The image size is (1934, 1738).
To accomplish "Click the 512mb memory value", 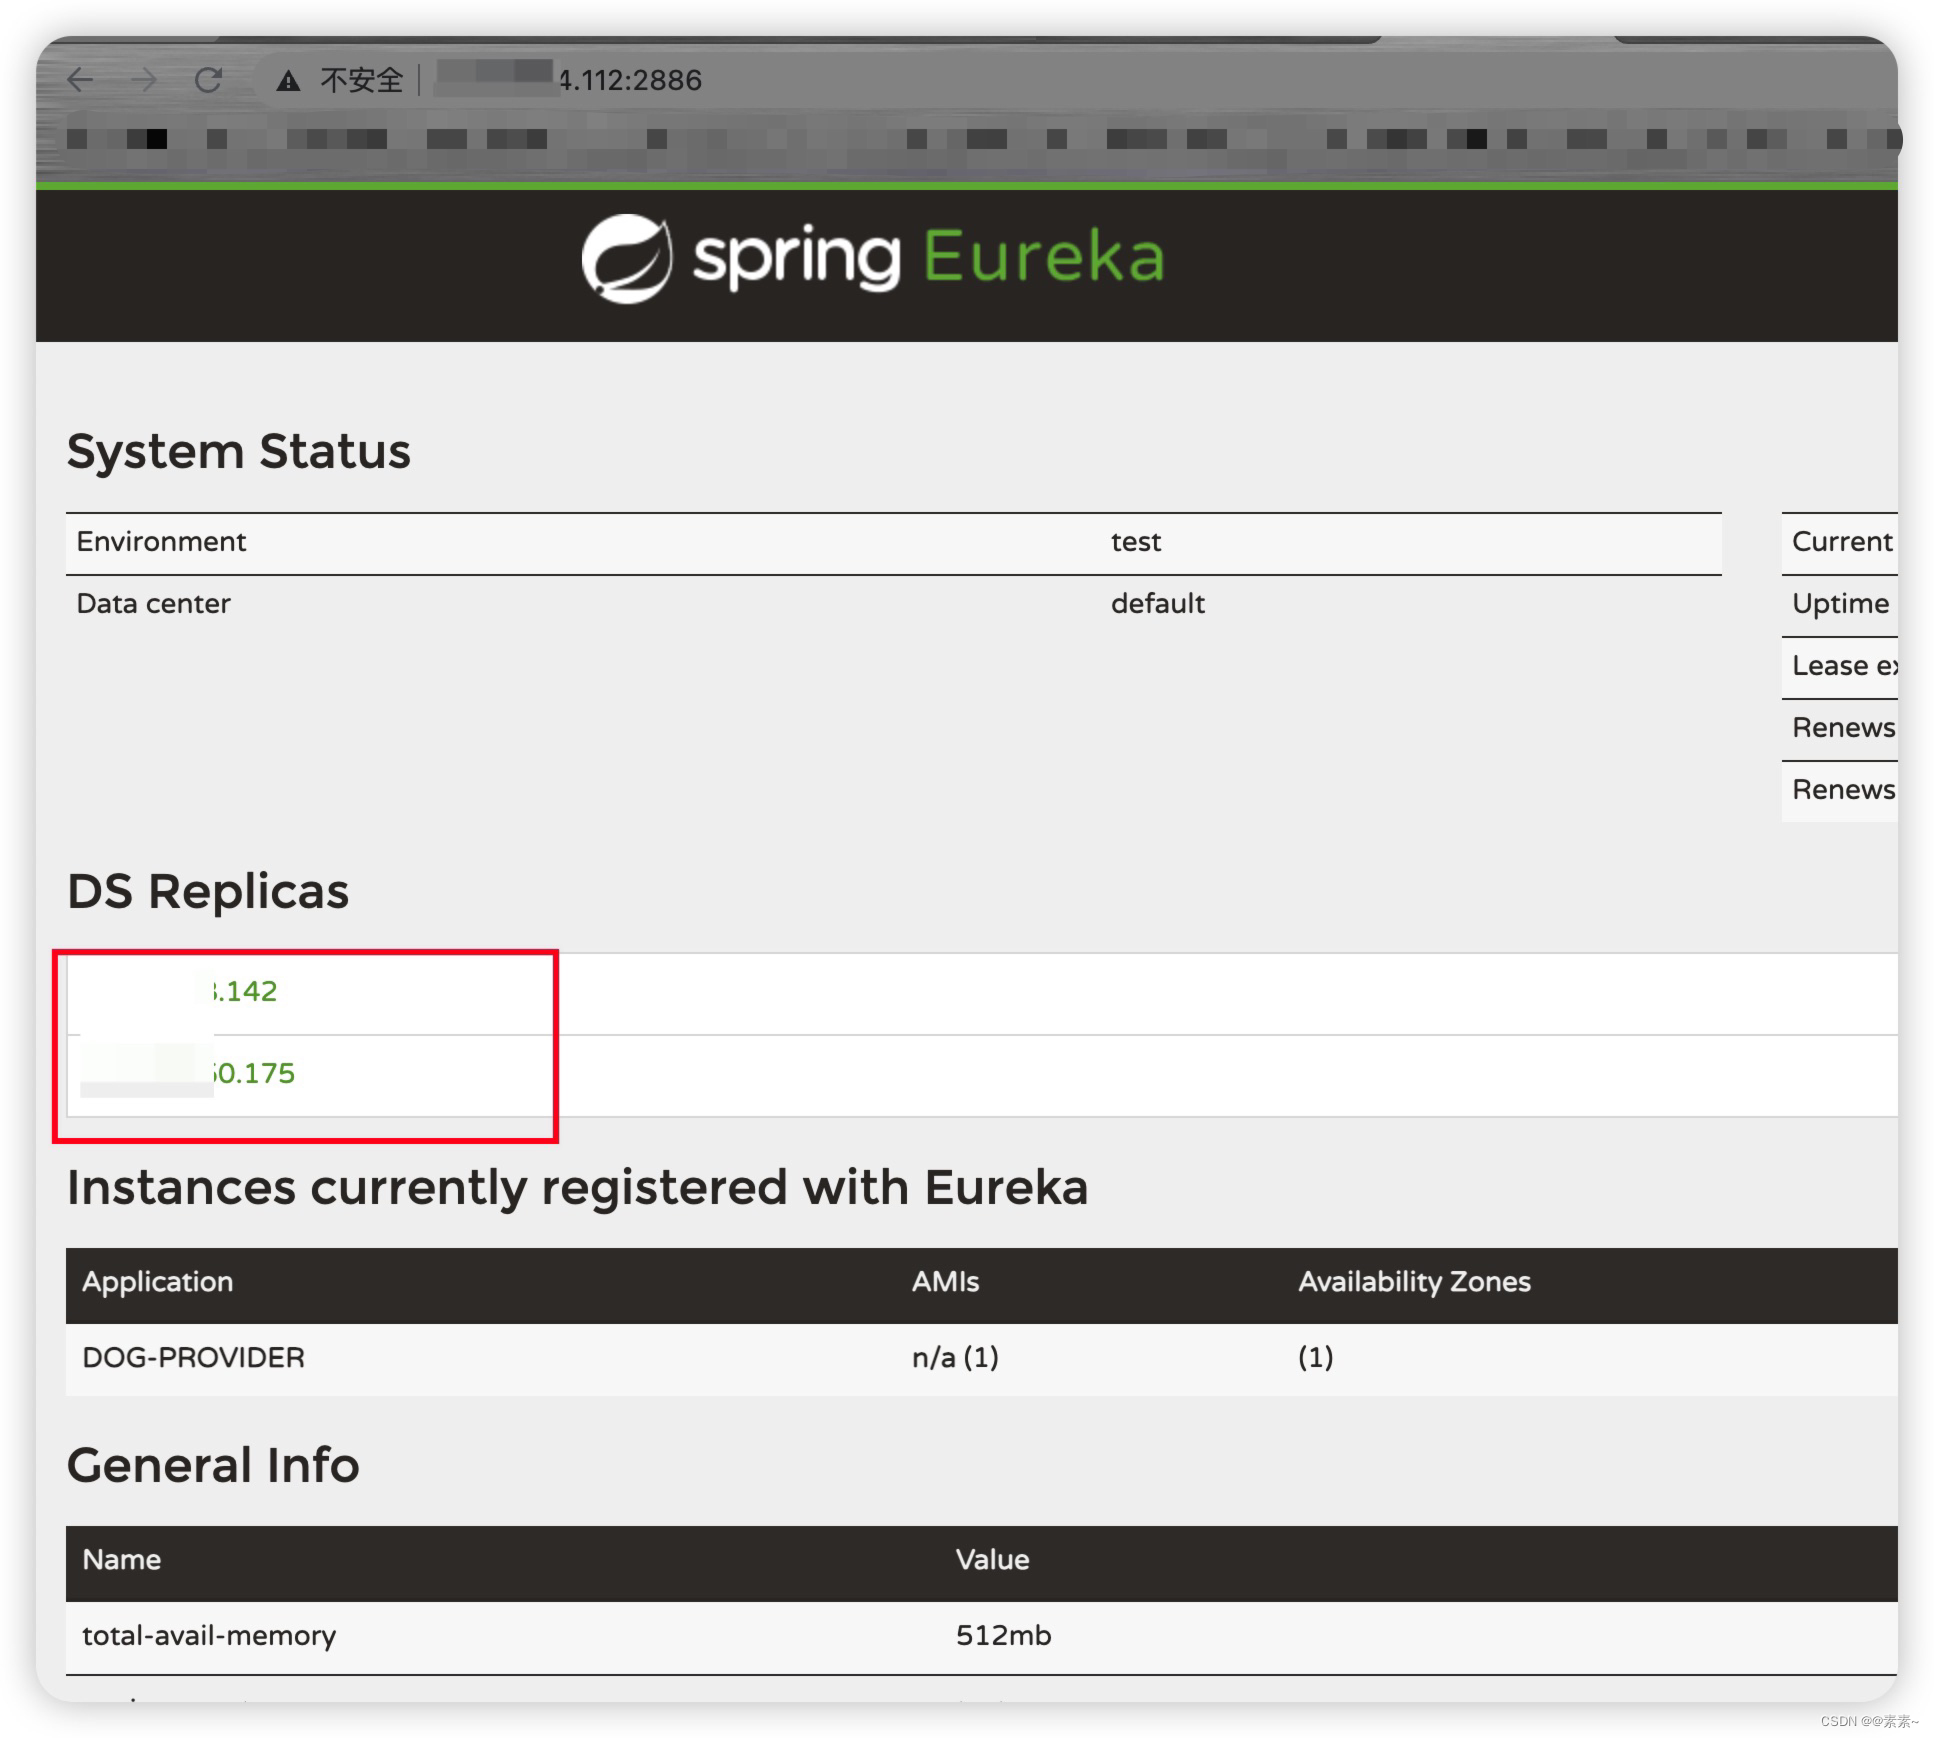I will tap(1003, 1636).
